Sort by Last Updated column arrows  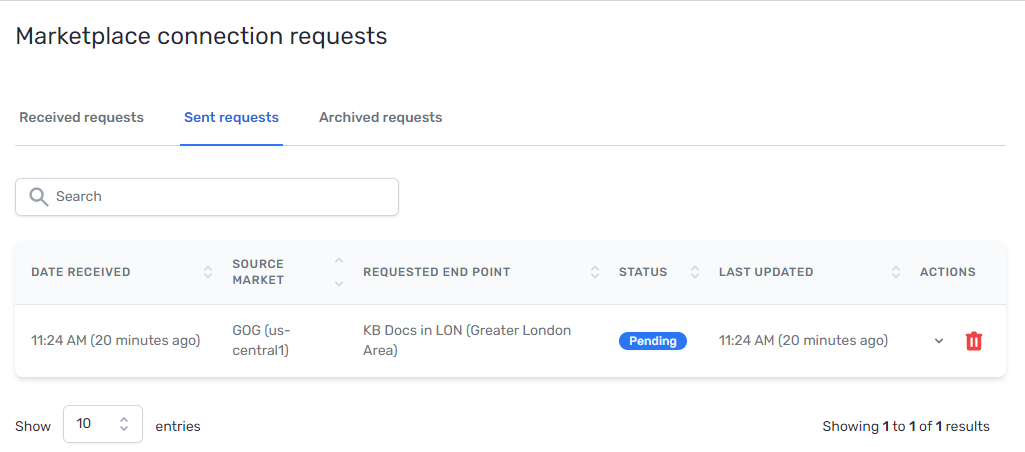896,272
